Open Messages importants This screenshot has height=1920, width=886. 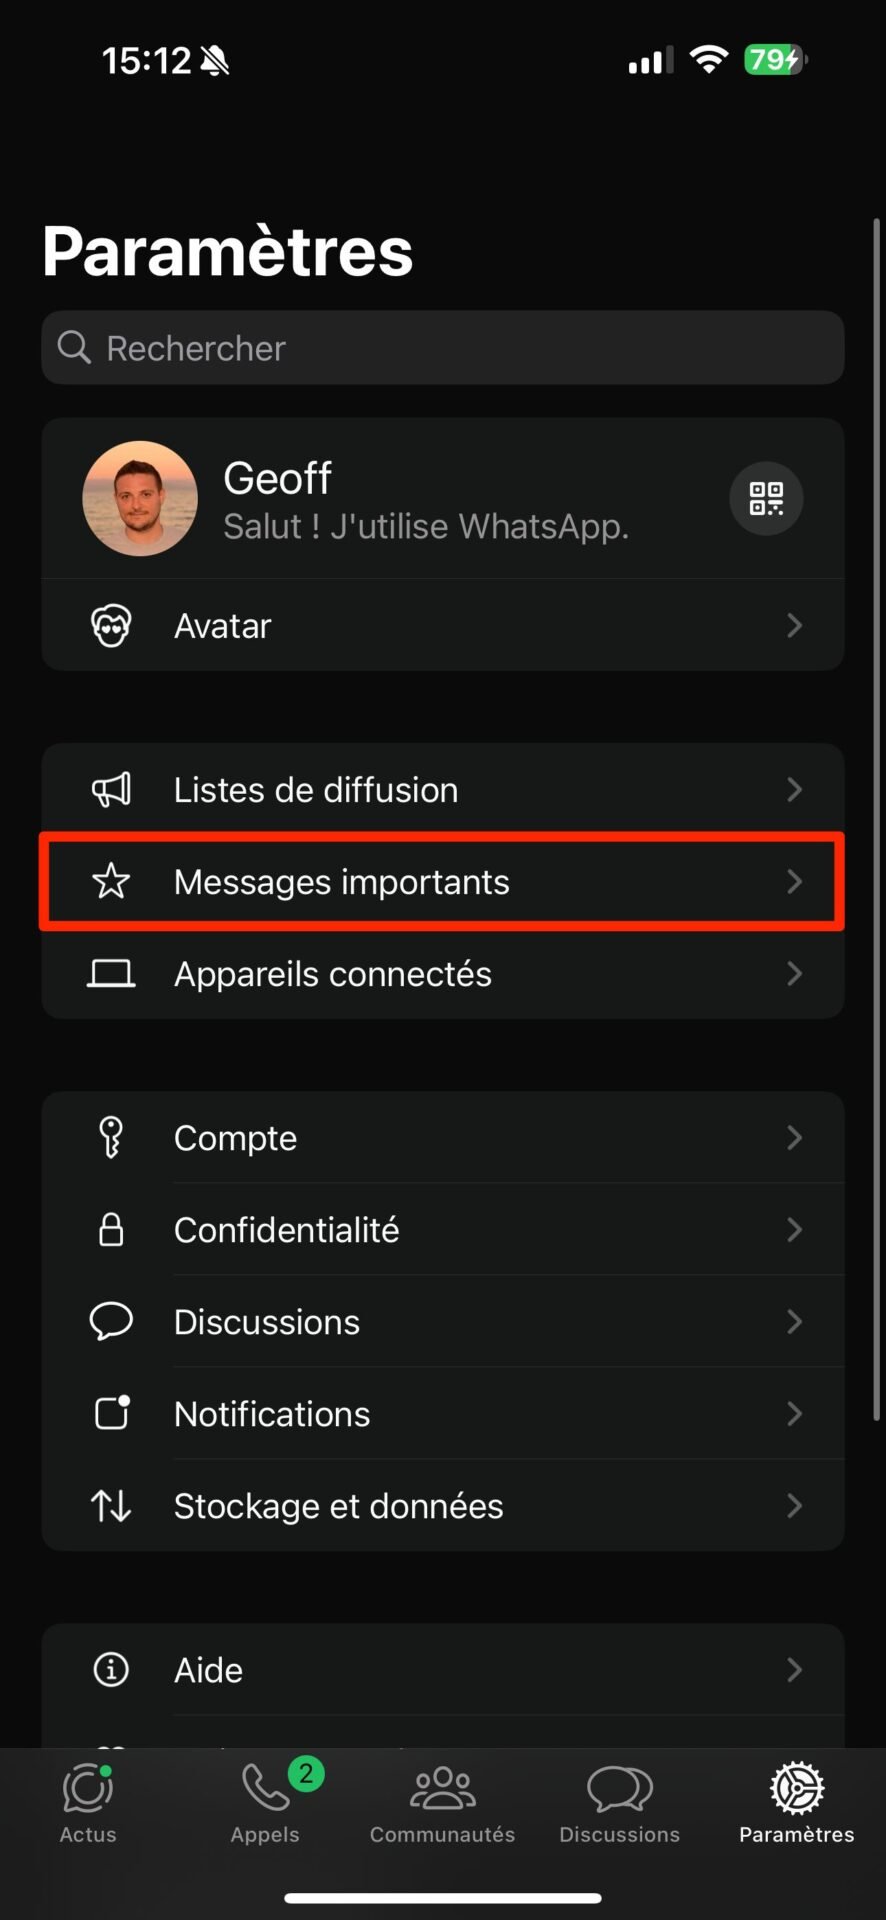click(443, 882)
